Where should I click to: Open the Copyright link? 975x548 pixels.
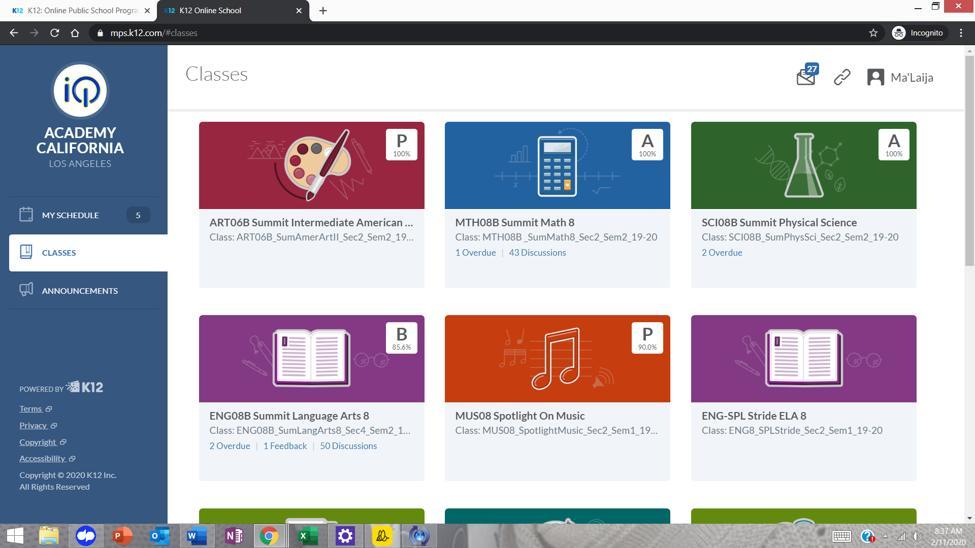pyautogui.click(x=43, y=442)
